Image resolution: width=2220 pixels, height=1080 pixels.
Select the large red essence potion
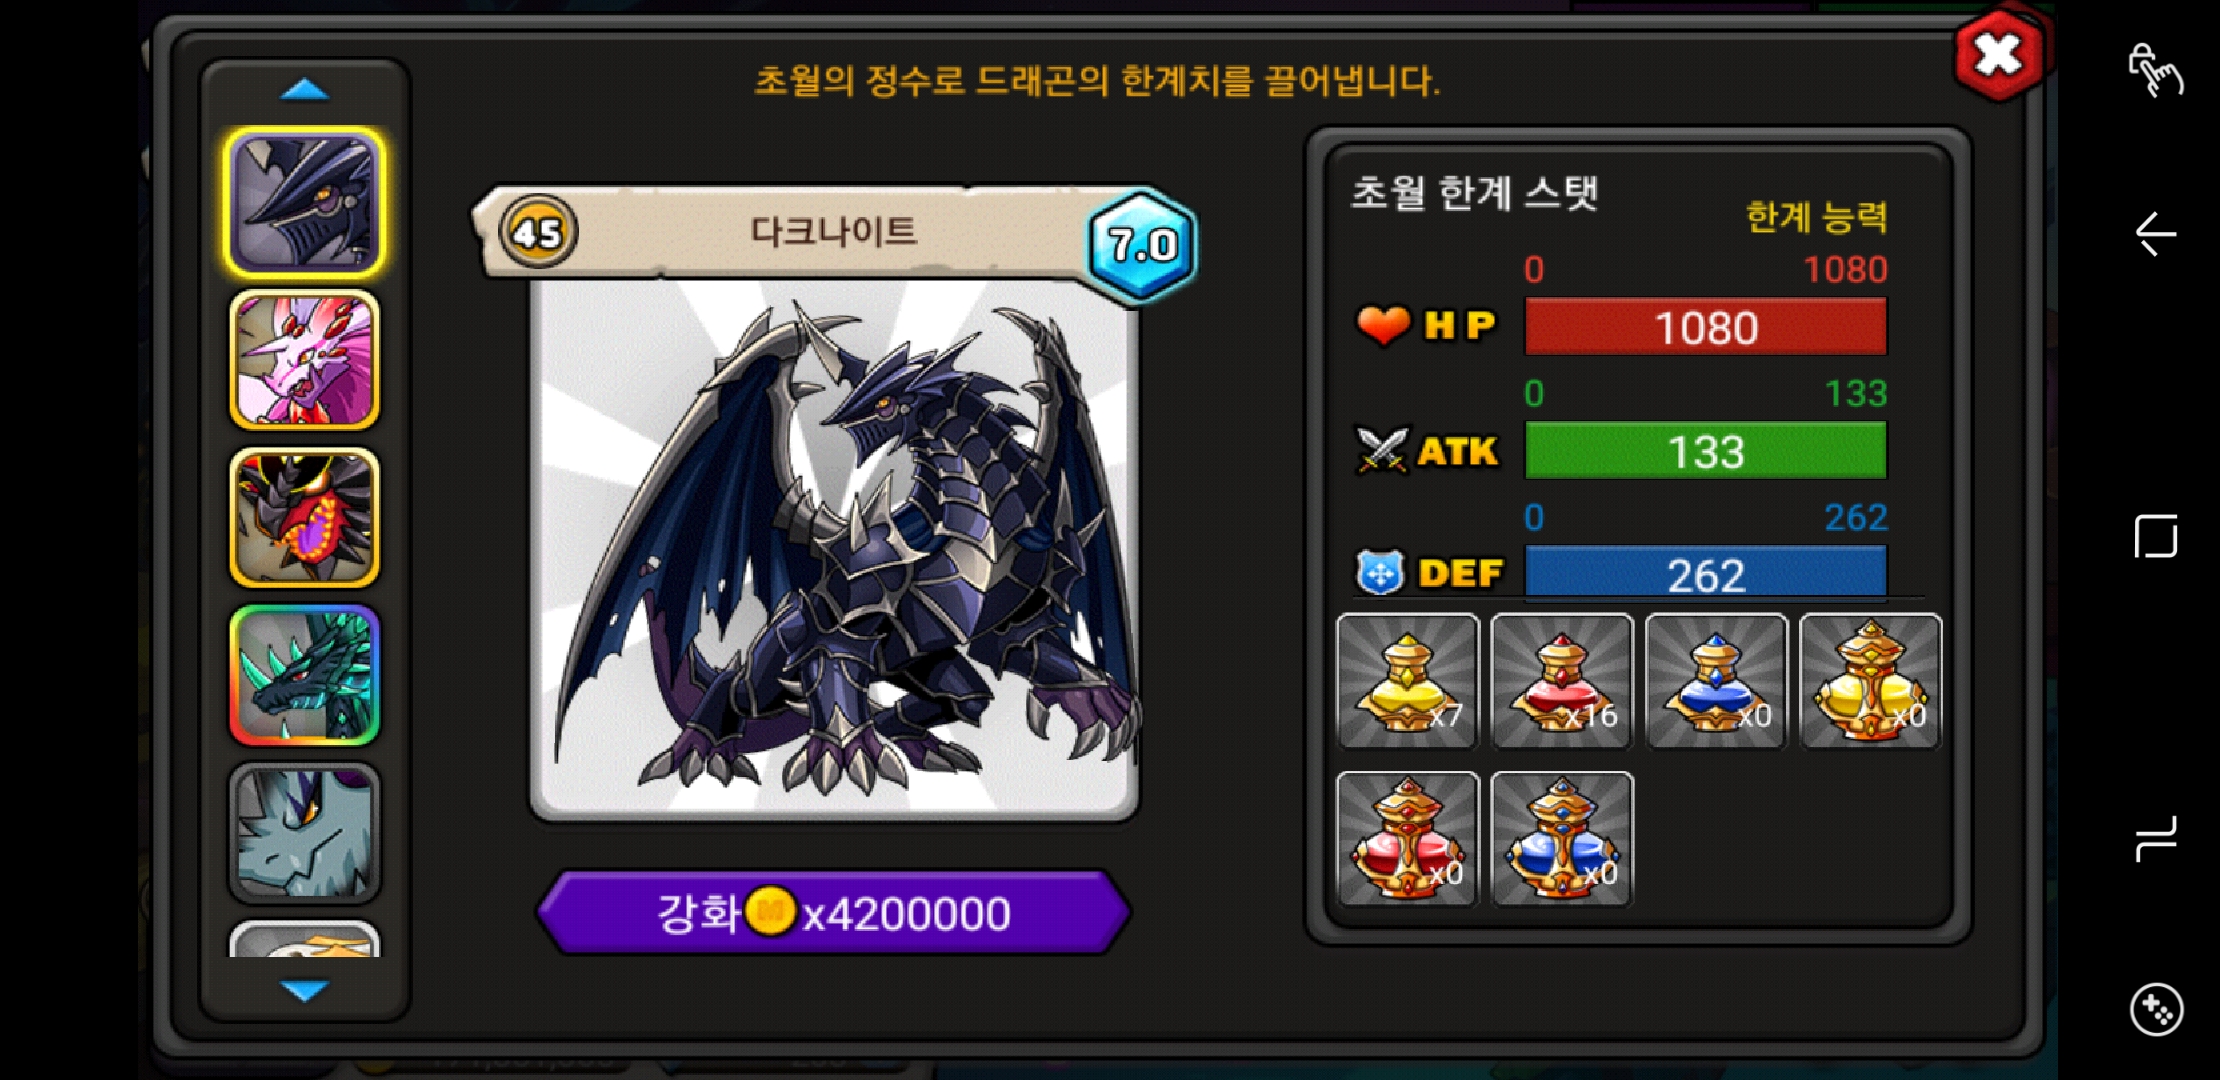[x=1407, y=839]
